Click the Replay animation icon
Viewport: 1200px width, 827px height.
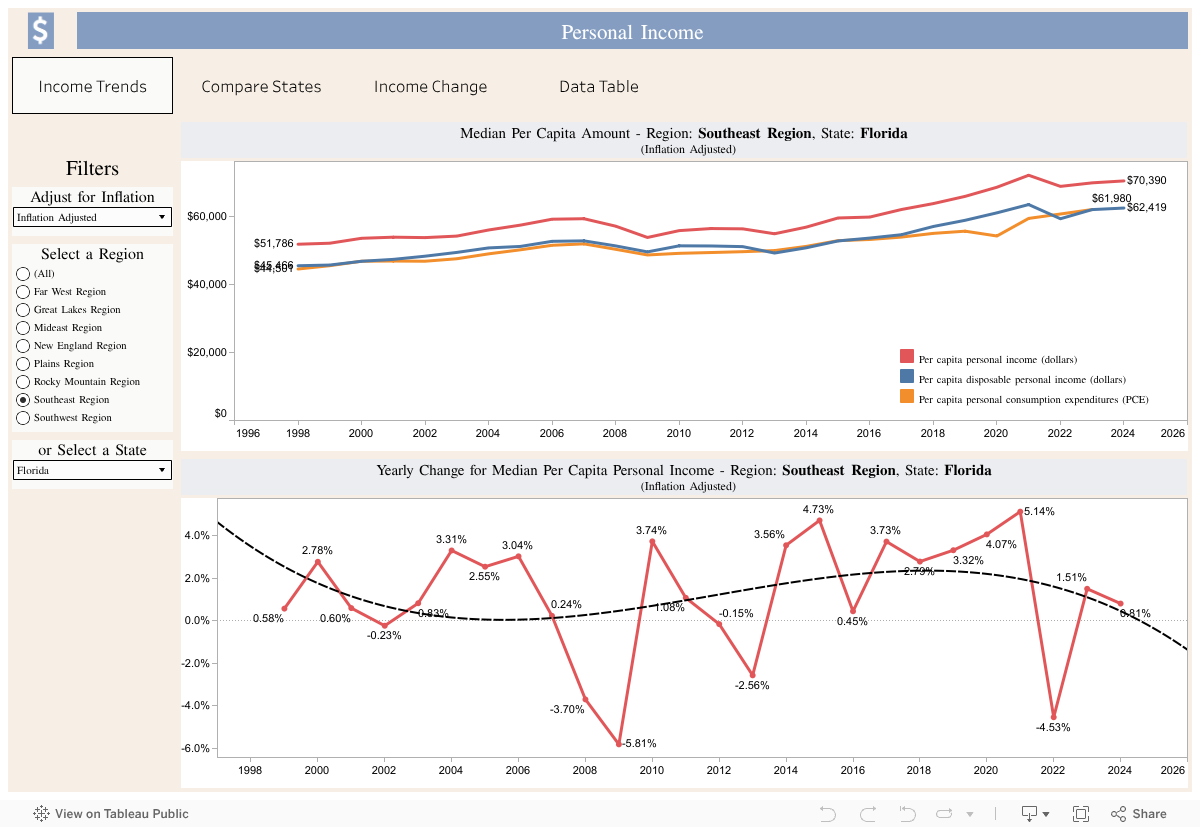pyautogui.click(x=942, y=813)
